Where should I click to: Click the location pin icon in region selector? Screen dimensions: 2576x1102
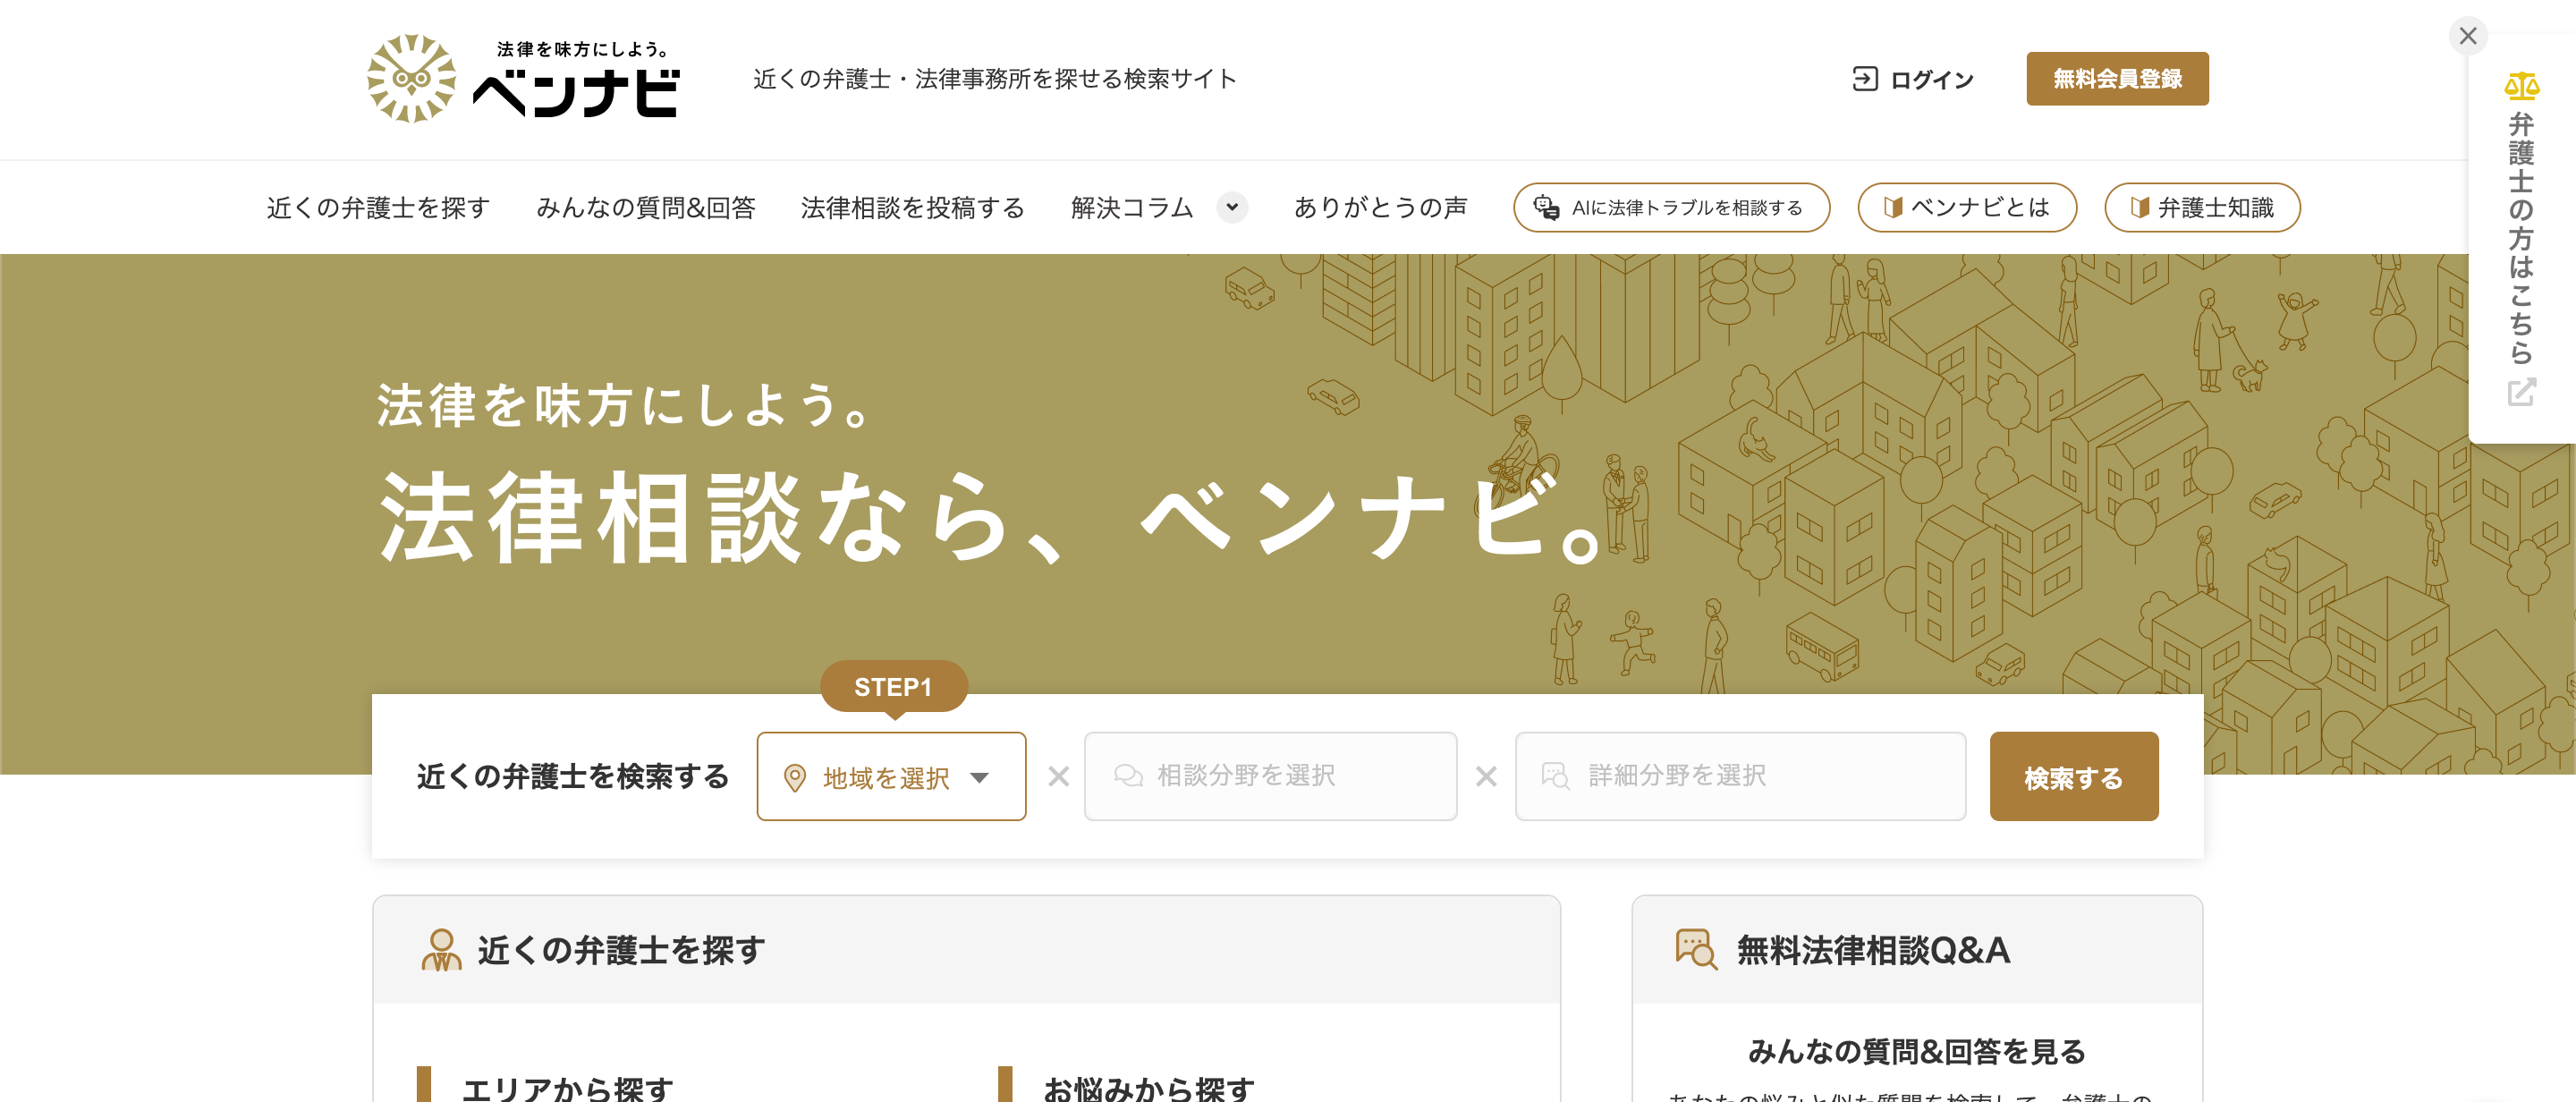click(794, 778)
